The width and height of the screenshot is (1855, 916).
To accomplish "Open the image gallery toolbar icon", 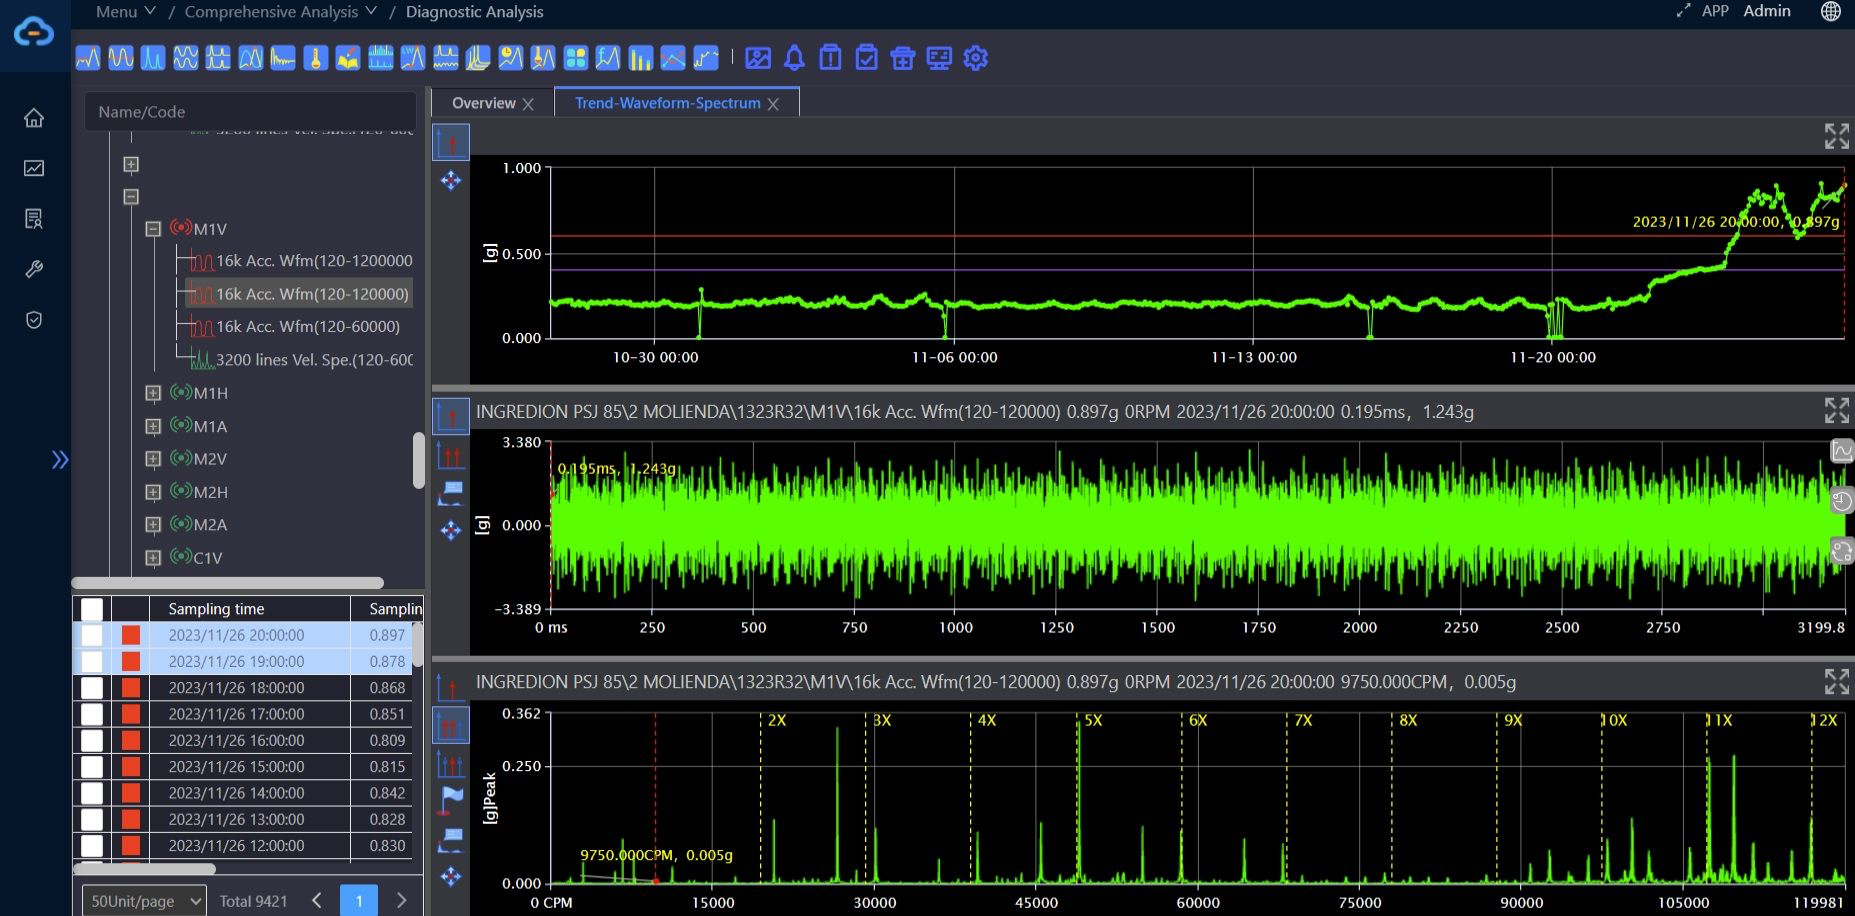I will coord(758,58).
